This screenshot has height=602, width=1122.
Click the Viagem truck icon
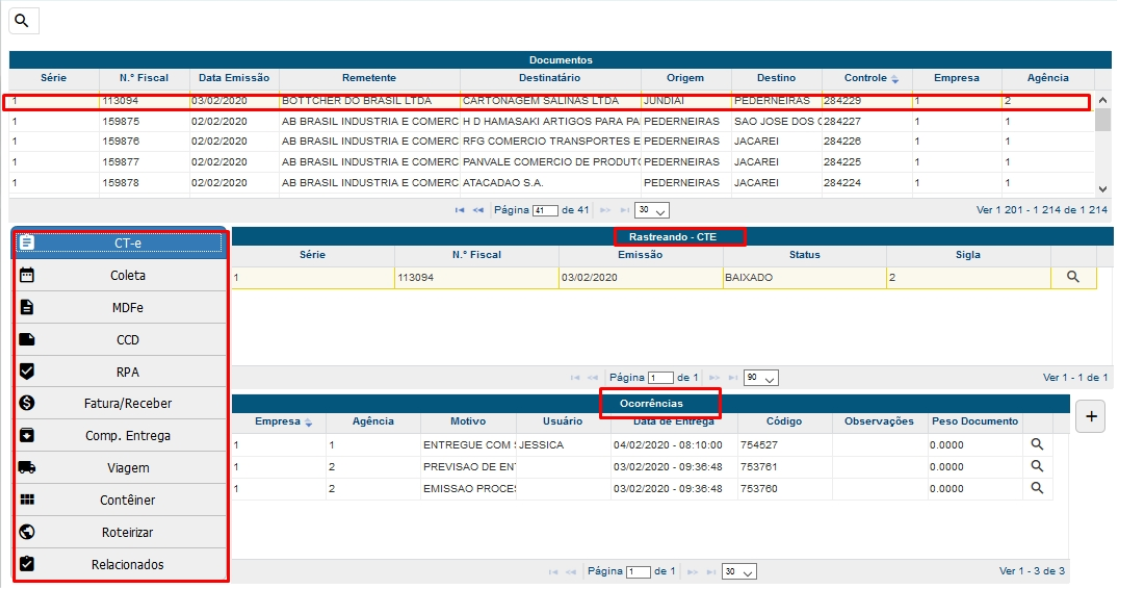28,468
